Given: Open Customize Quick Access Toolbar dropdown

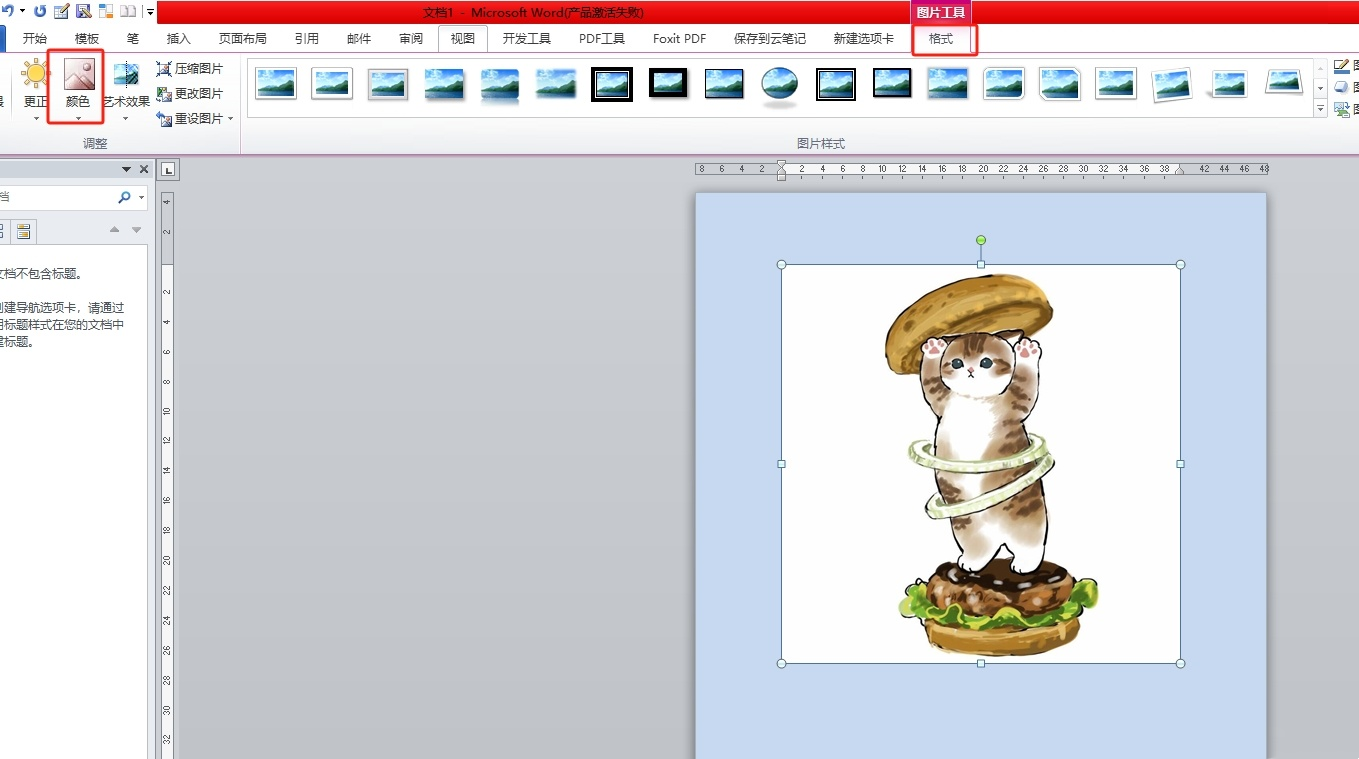Looking at the screenshot, I should tap(150, 12).
